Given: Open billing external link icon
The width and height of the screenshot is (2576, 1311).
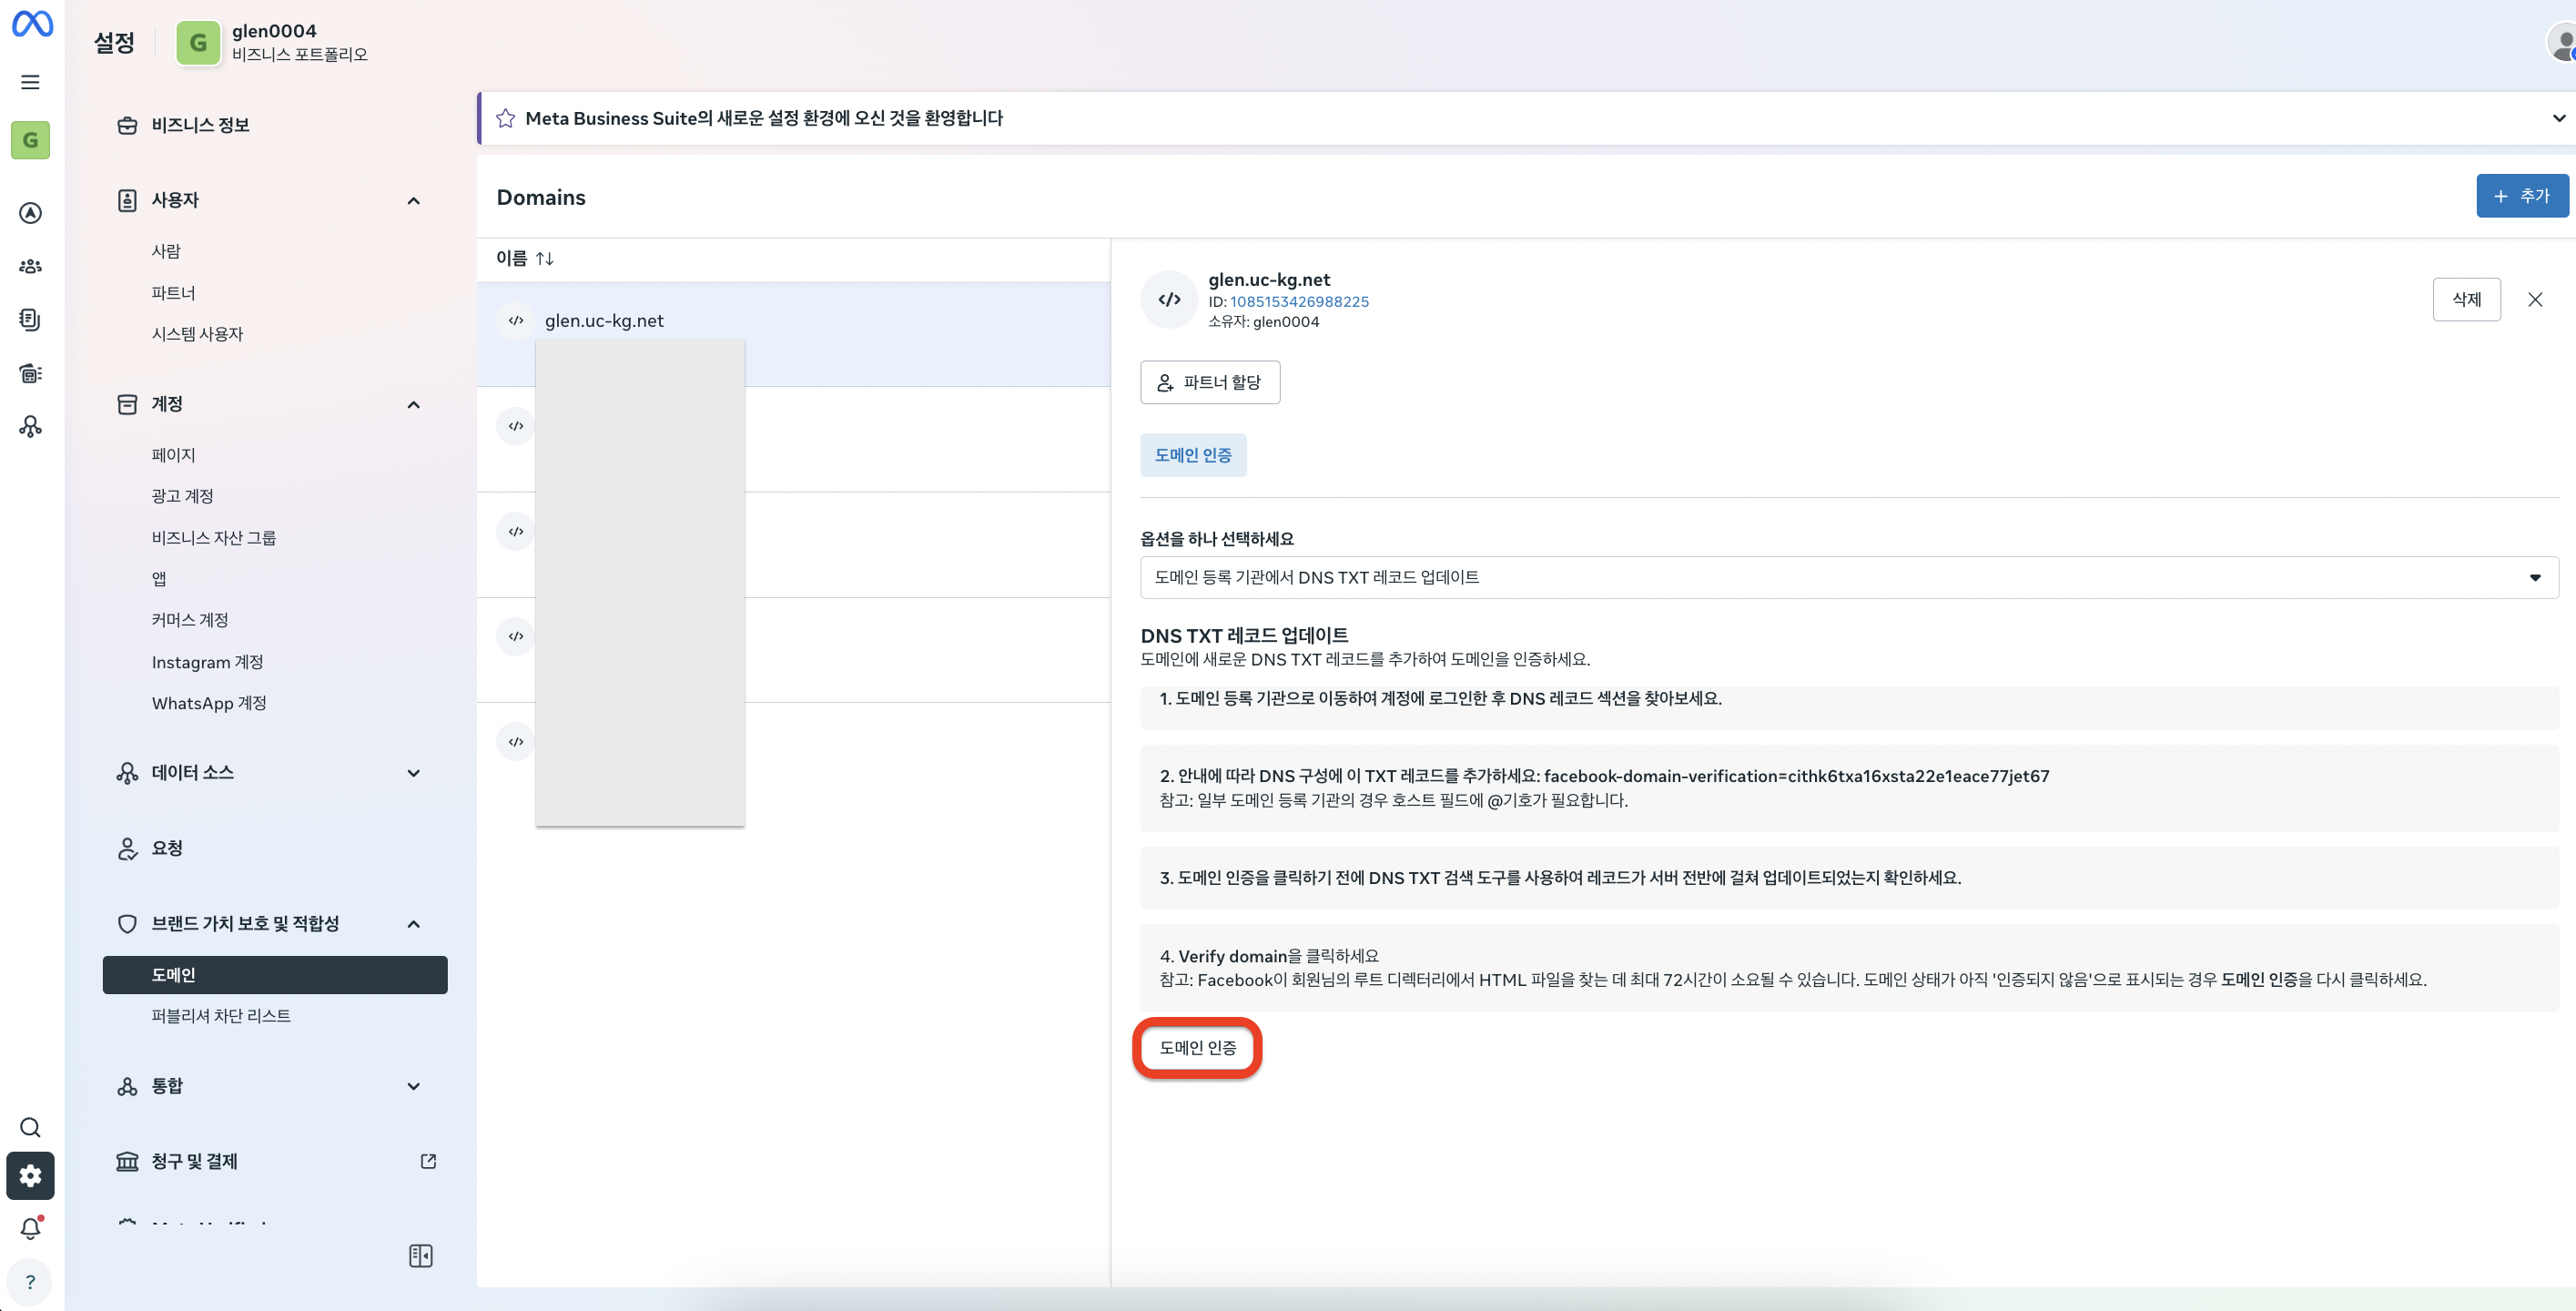Looking at the screenshot, I should click(428, 1161).
